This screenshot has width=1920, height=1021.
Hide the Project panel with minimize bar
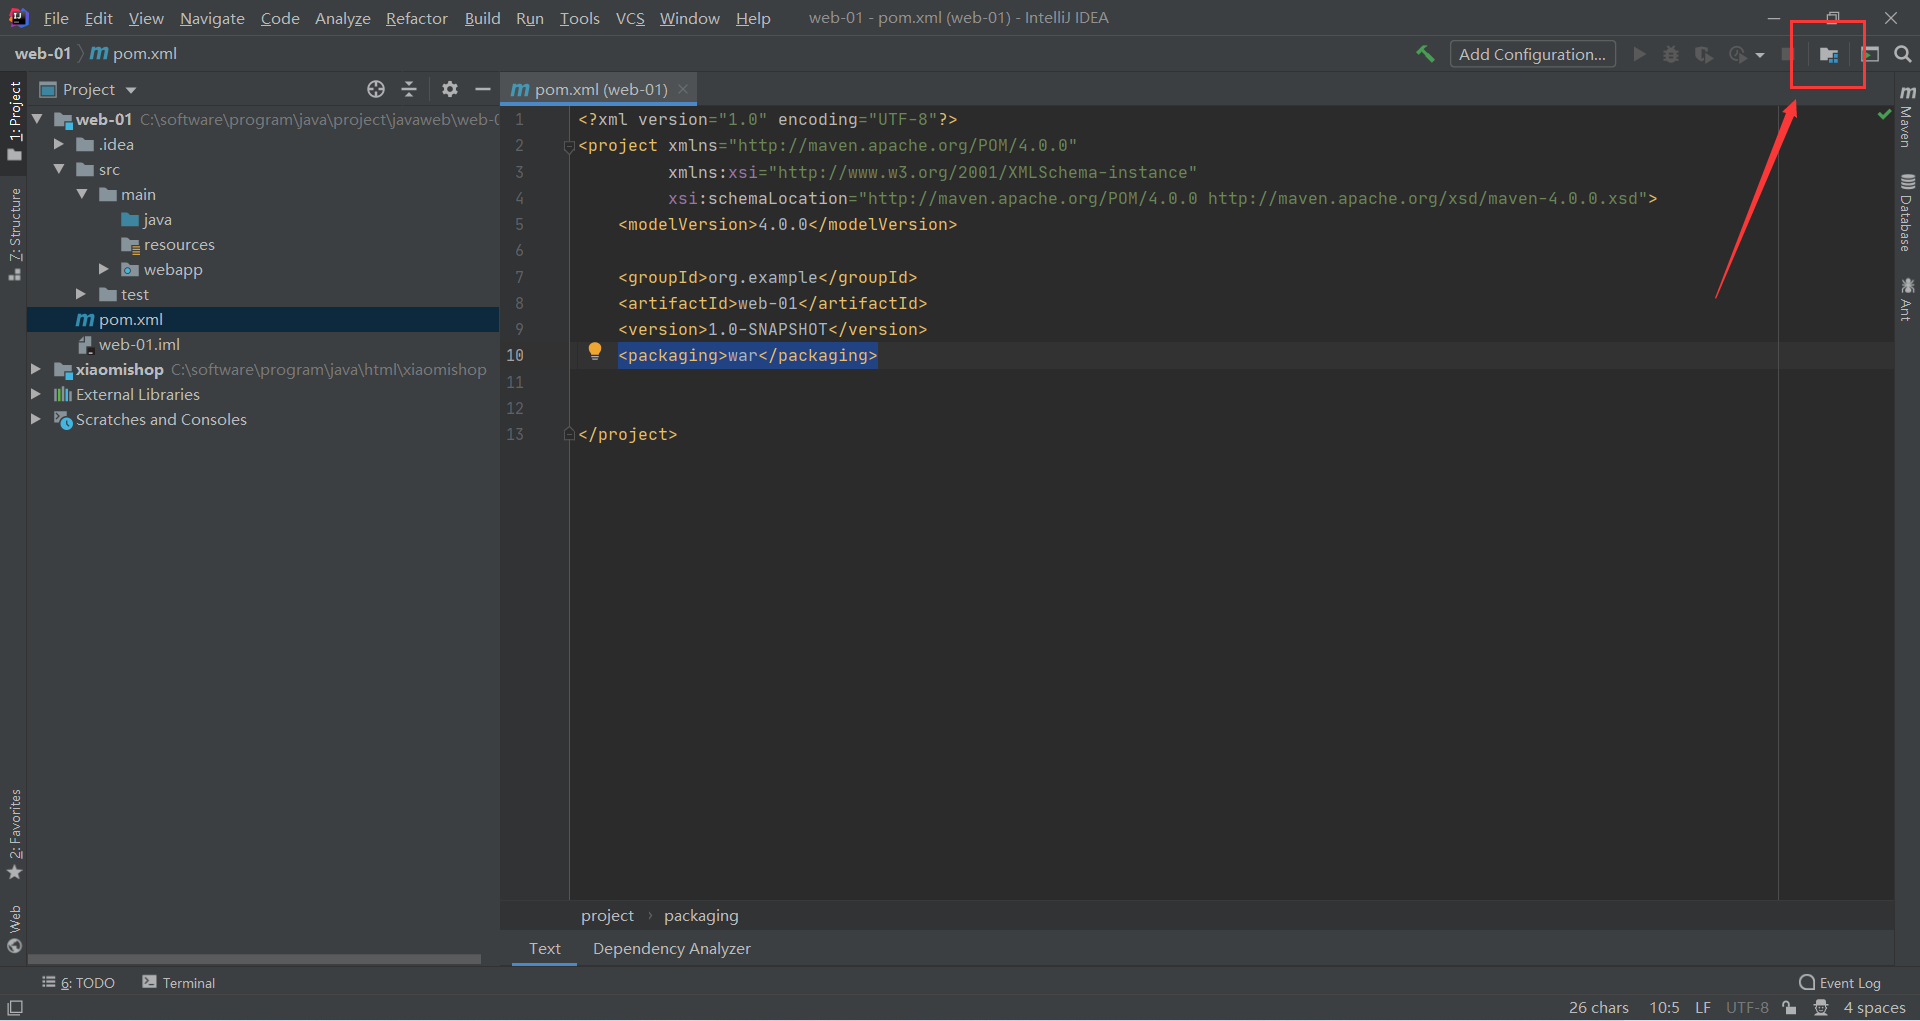(x=483, y=89)
